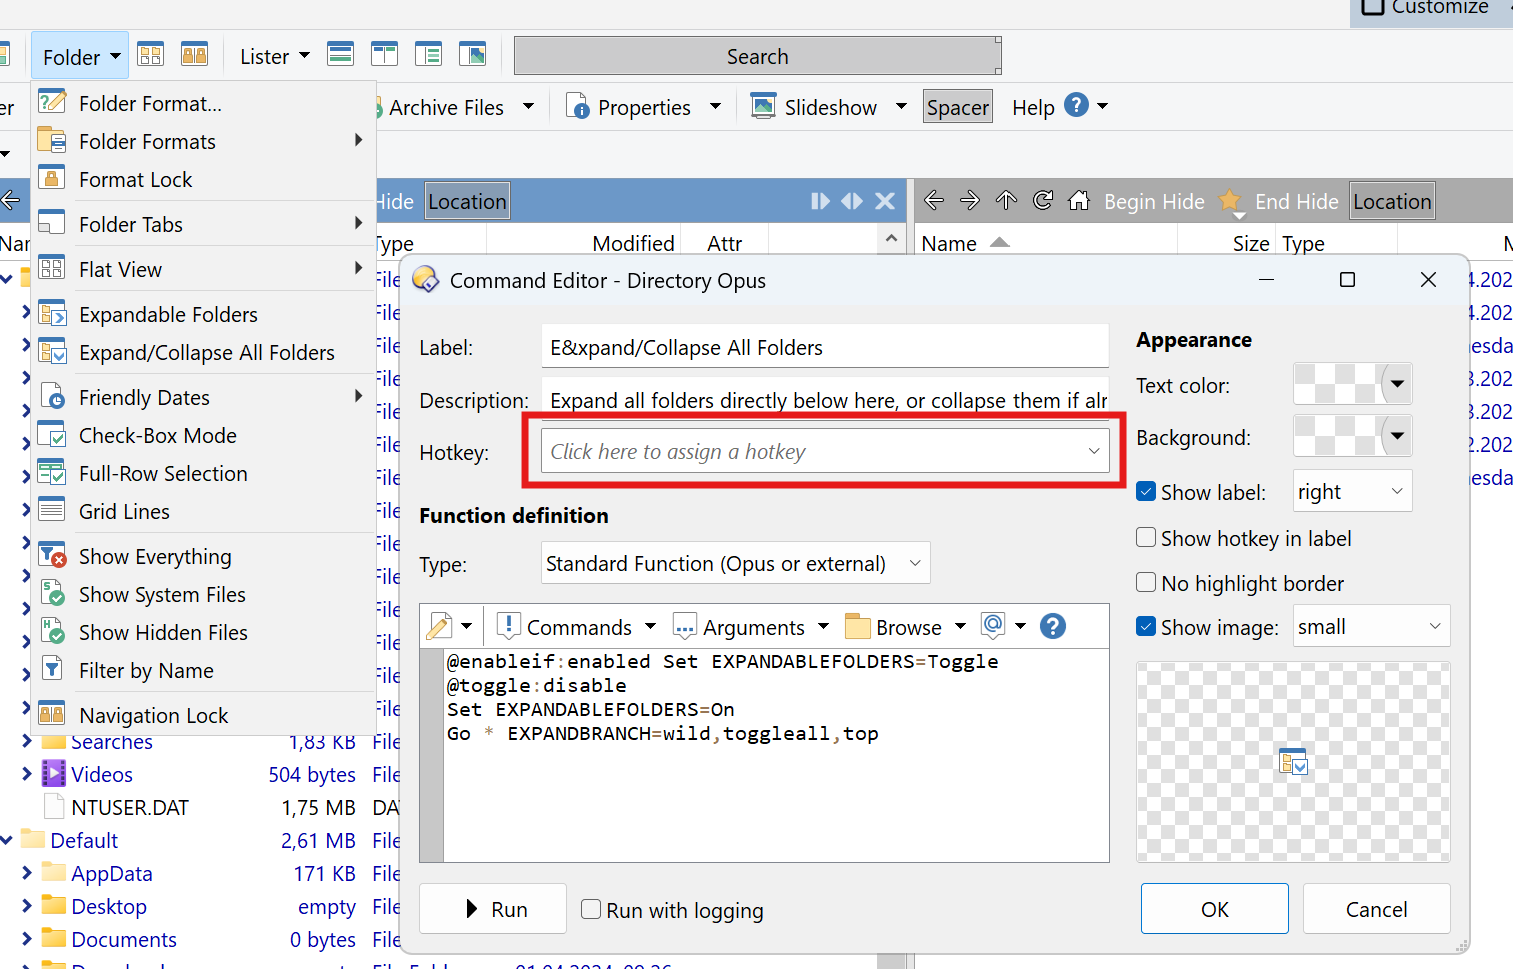Open the Lister dropdown menu

pyautogui.click(x=274, y=57)
